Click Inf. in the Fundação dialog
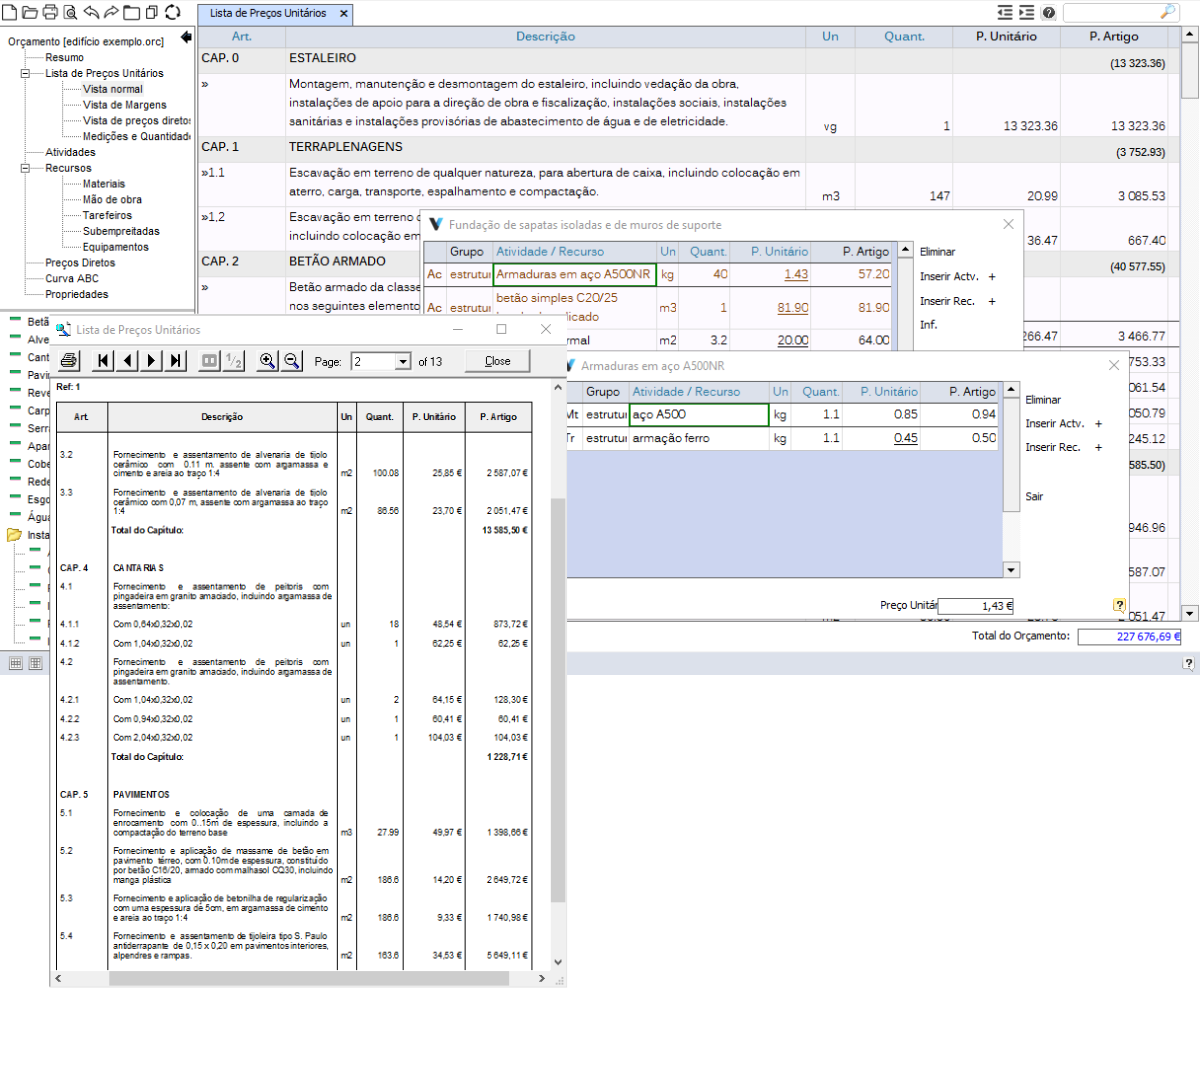1200x1080 pixels. [929, 325]
